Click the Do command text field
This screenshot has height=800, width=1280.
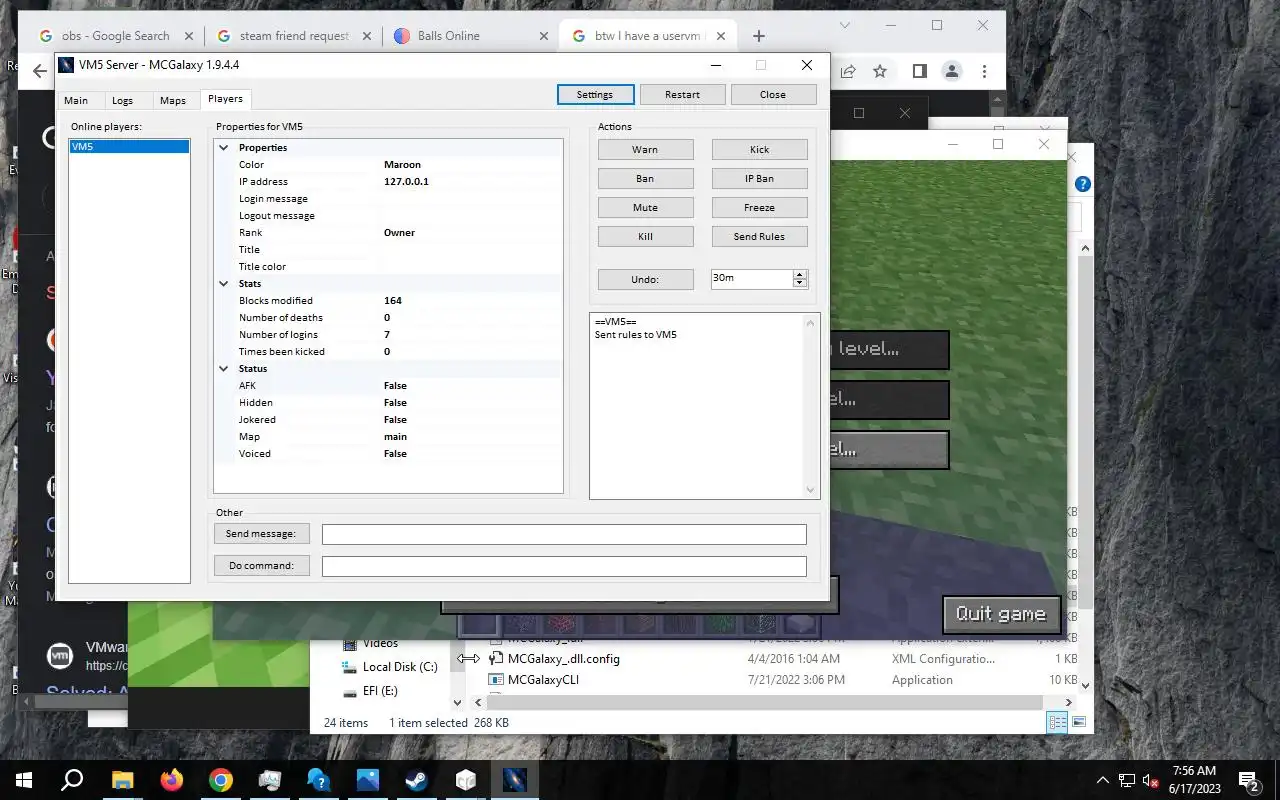pos(564,566)
